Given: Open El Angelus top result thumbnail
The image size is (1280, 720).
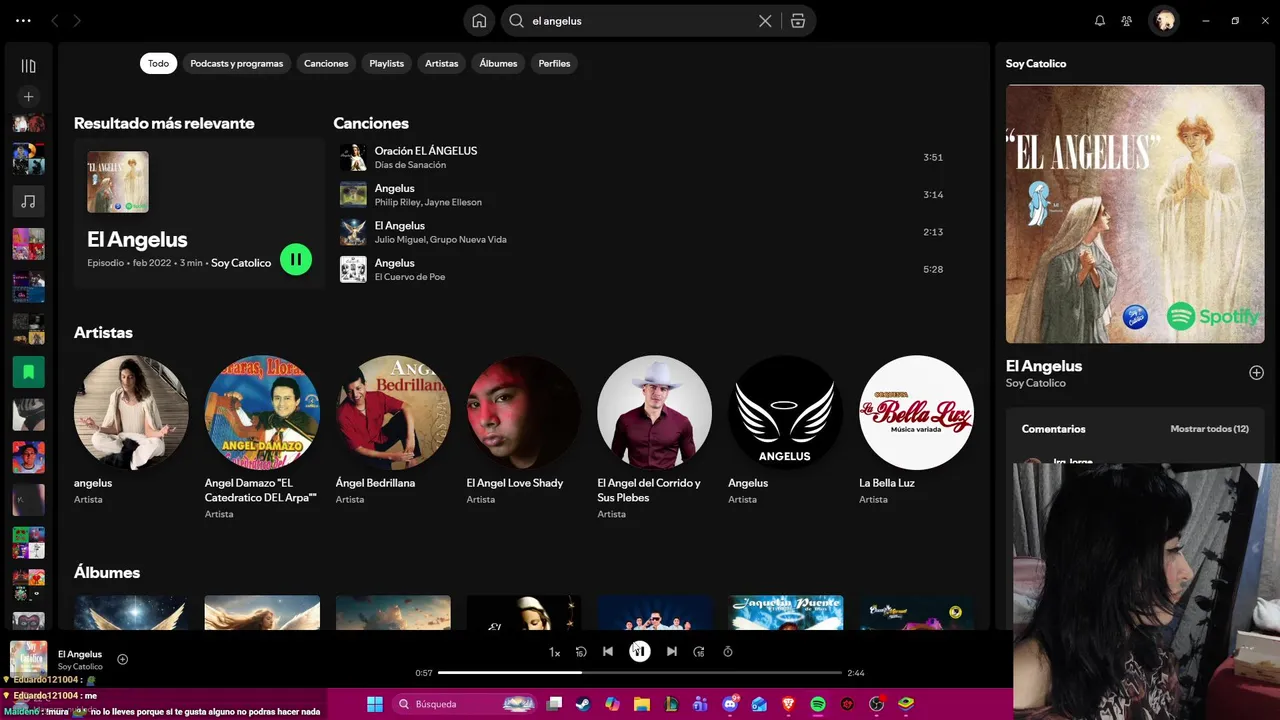Looking at the screenshot, I should 118,182.
